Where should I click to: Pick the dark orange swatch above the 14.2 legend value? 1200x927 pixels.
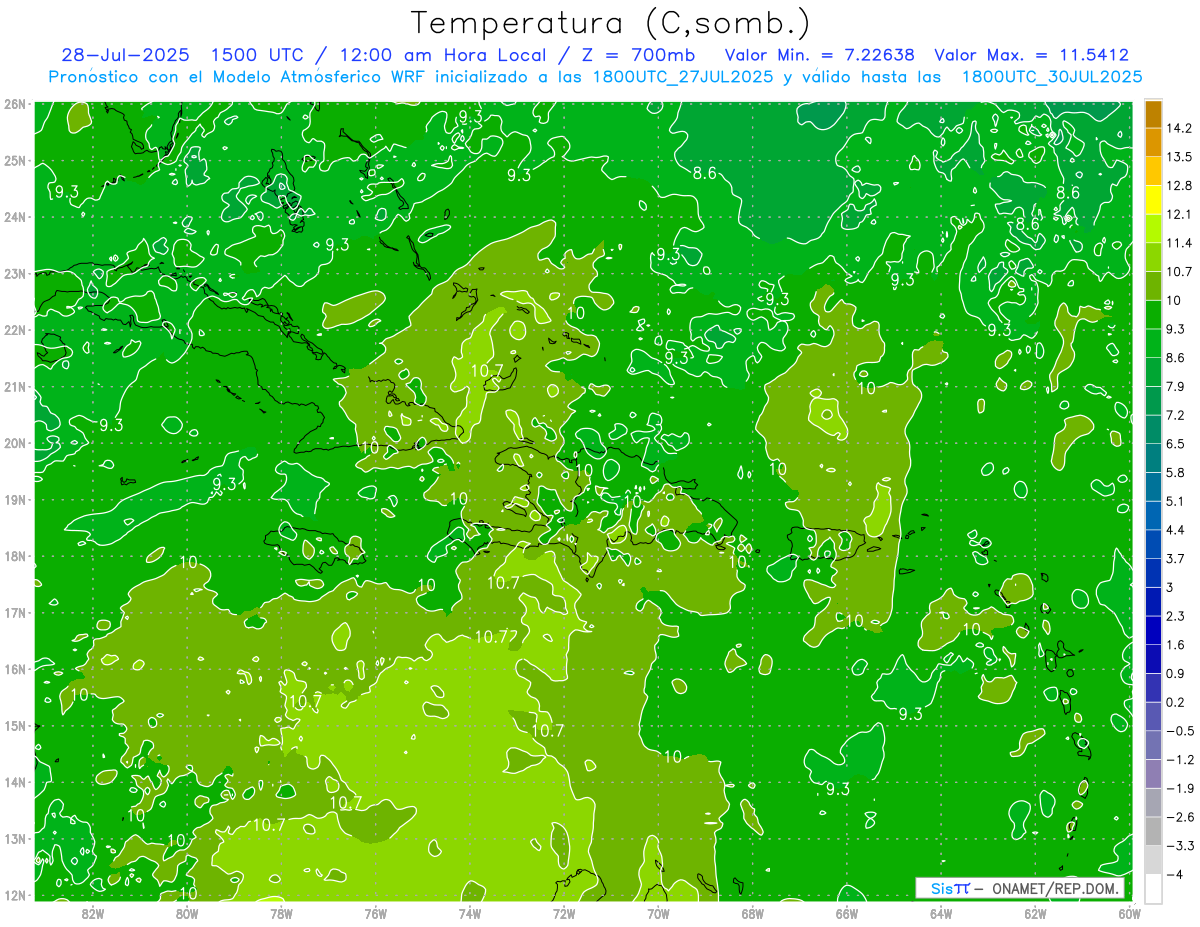[x=1153, y=114]
